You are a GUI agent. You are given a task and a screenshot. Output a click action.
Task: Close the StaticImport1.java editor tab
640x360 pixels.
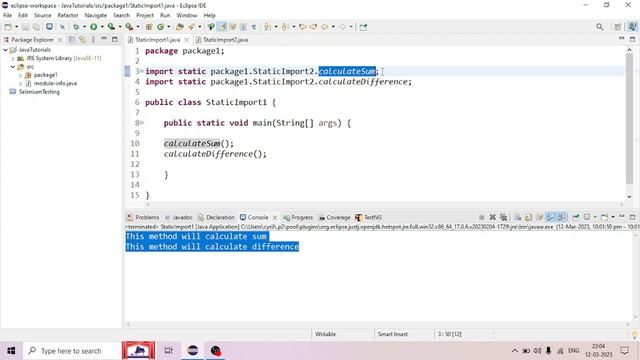point(187,40)
